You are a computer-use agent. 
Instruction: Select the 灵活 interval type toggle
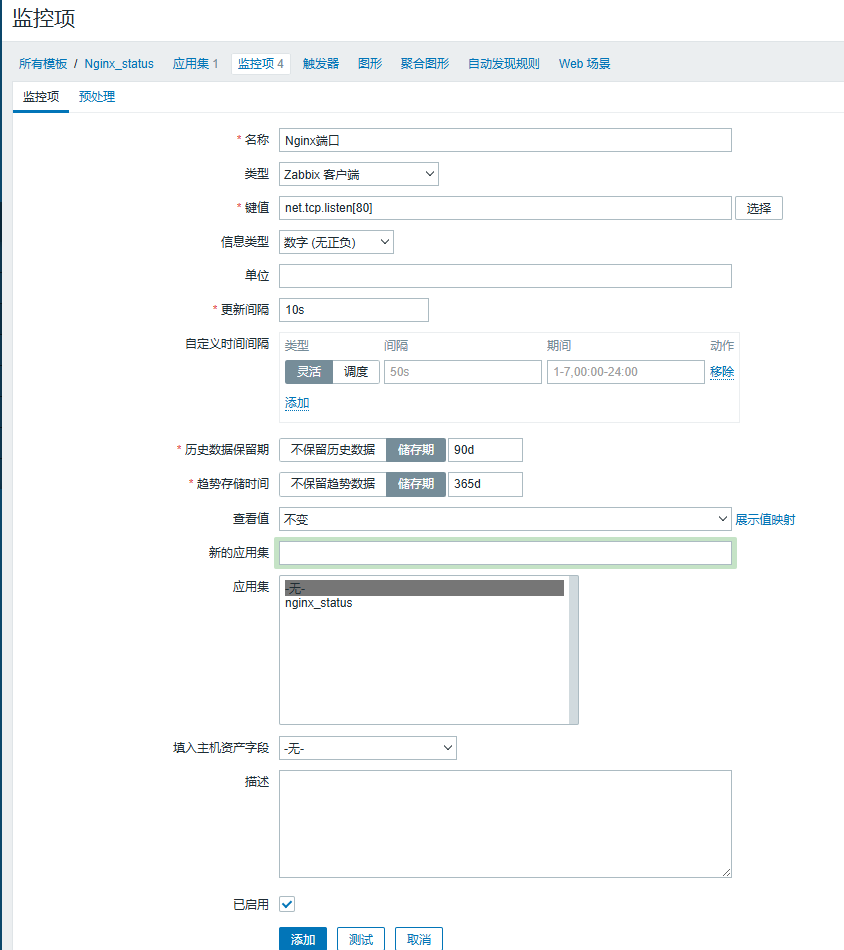309,371
